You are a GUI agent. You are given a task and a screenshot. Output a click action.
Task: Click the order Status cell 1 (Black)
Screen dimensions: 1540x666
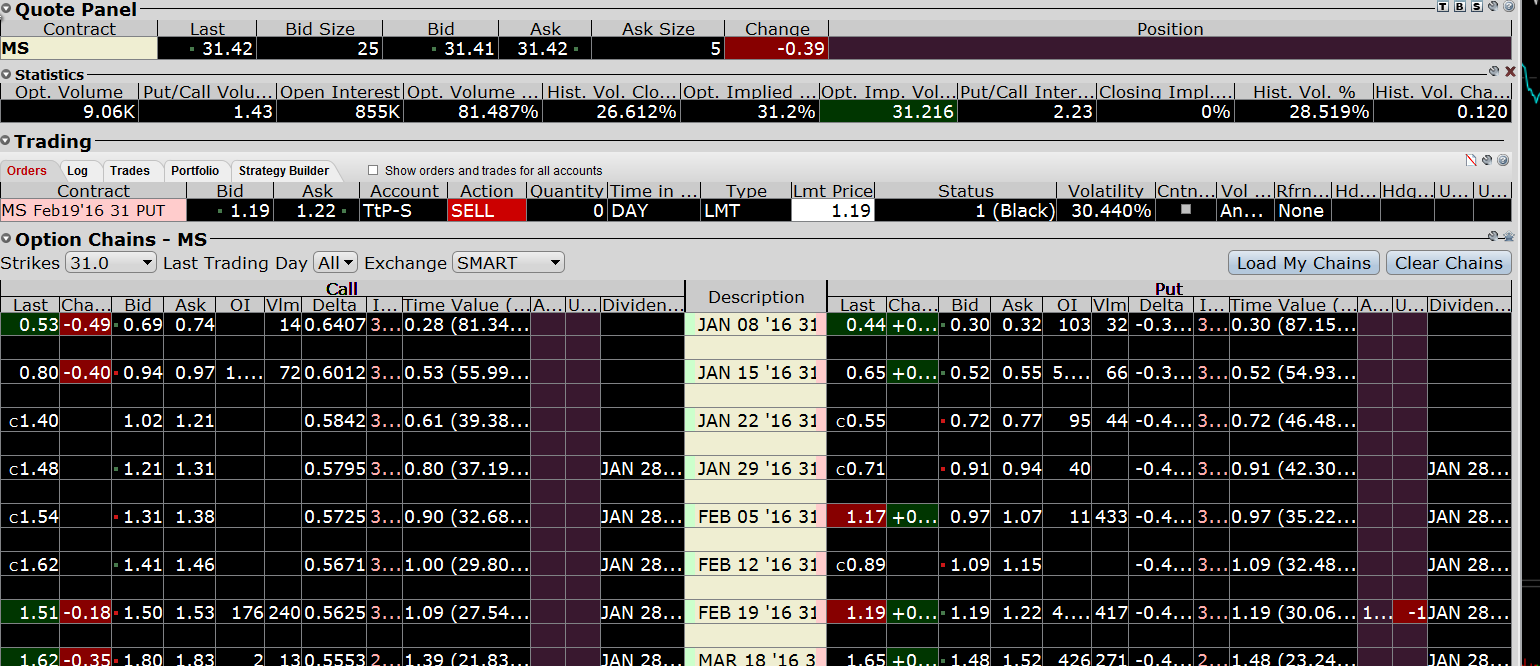[966, 211]
